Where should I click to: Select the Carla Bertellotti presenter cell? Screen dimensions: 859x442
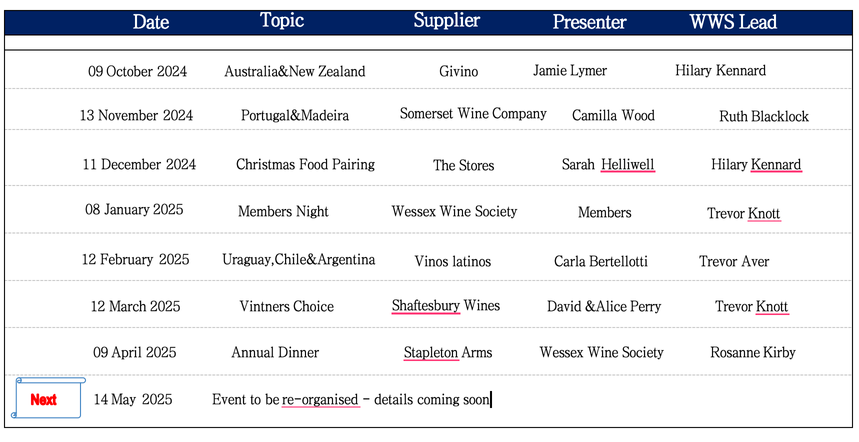click(601, 261)
